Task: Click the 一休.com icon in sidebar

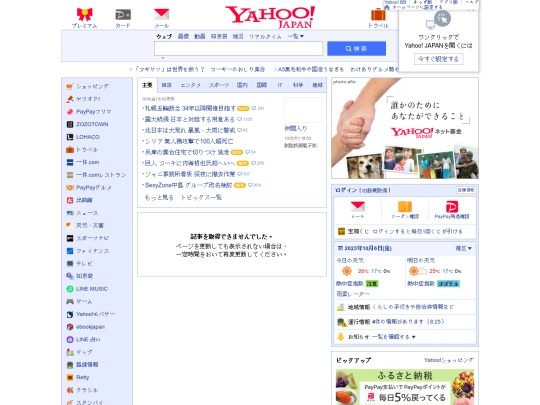Action: 70,162
